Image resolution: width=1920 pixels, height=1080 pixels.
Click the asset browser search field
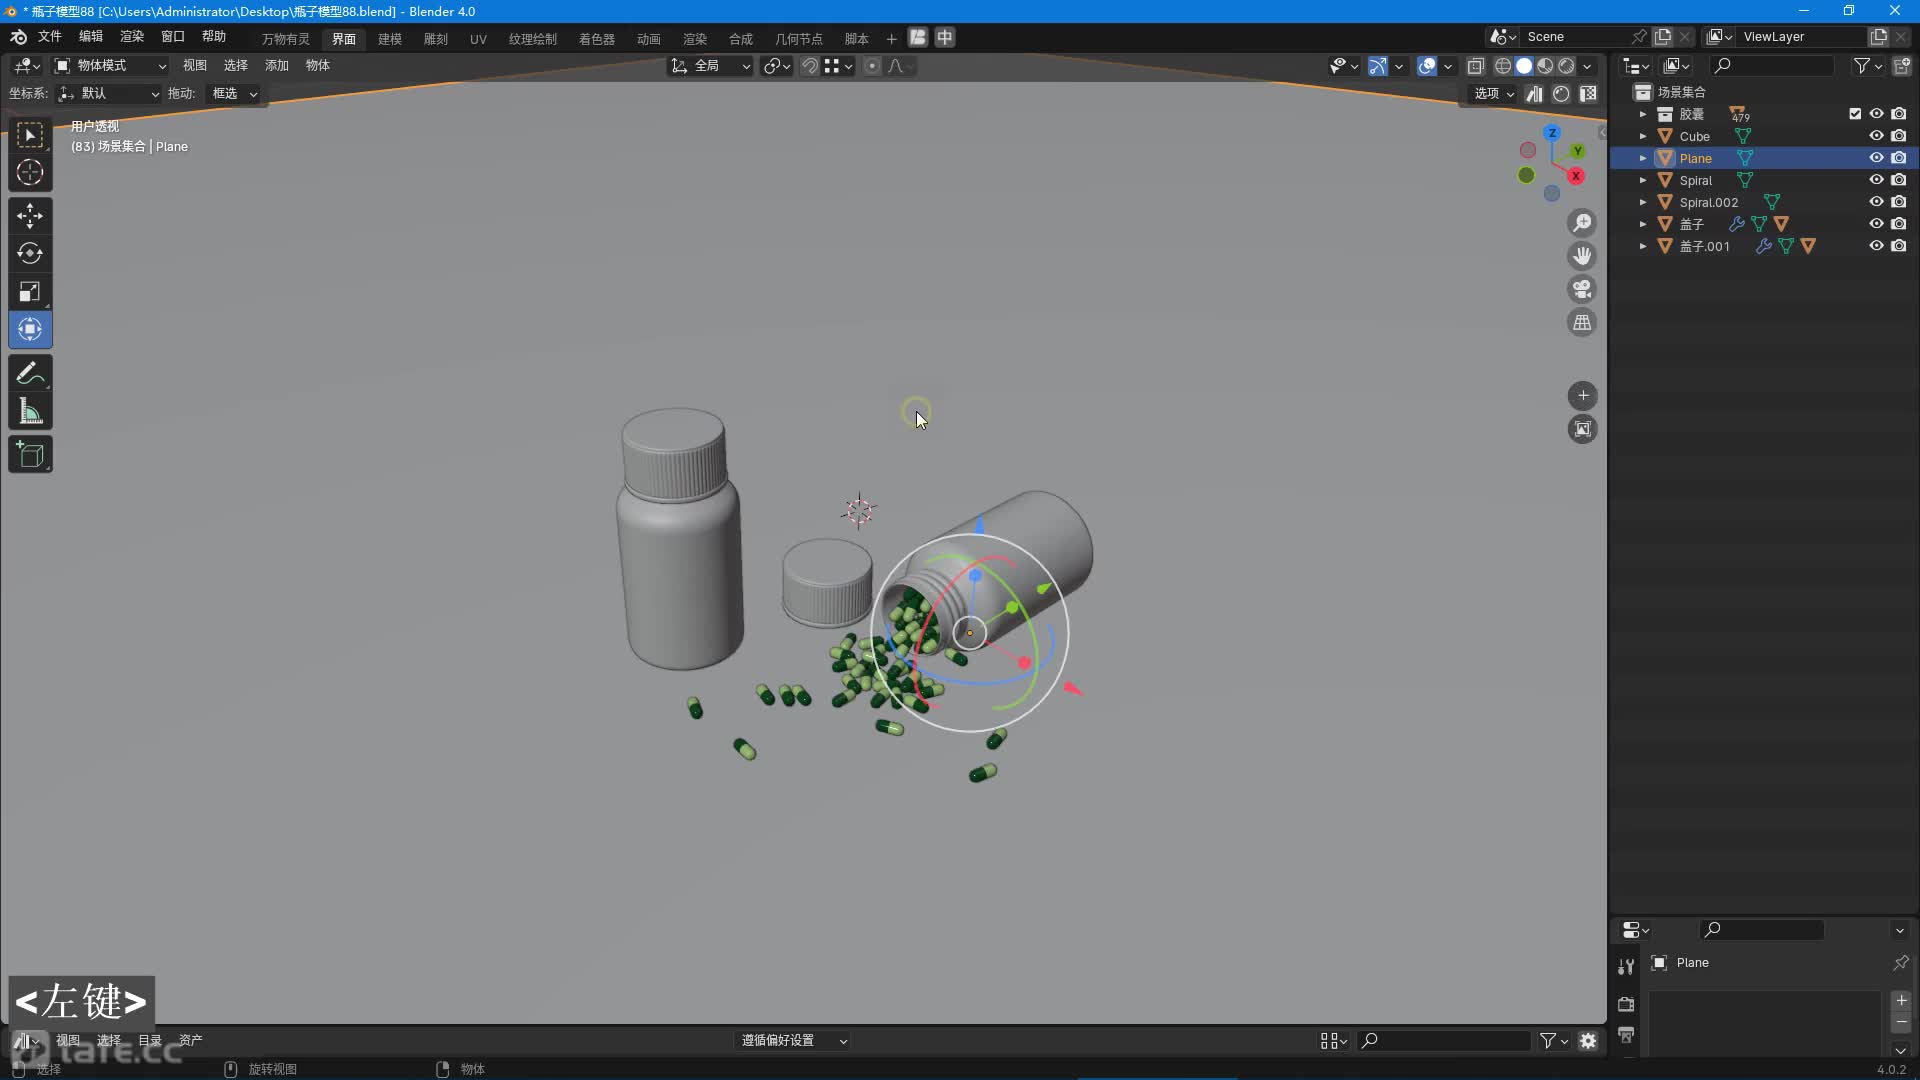click(1444, 1041)
